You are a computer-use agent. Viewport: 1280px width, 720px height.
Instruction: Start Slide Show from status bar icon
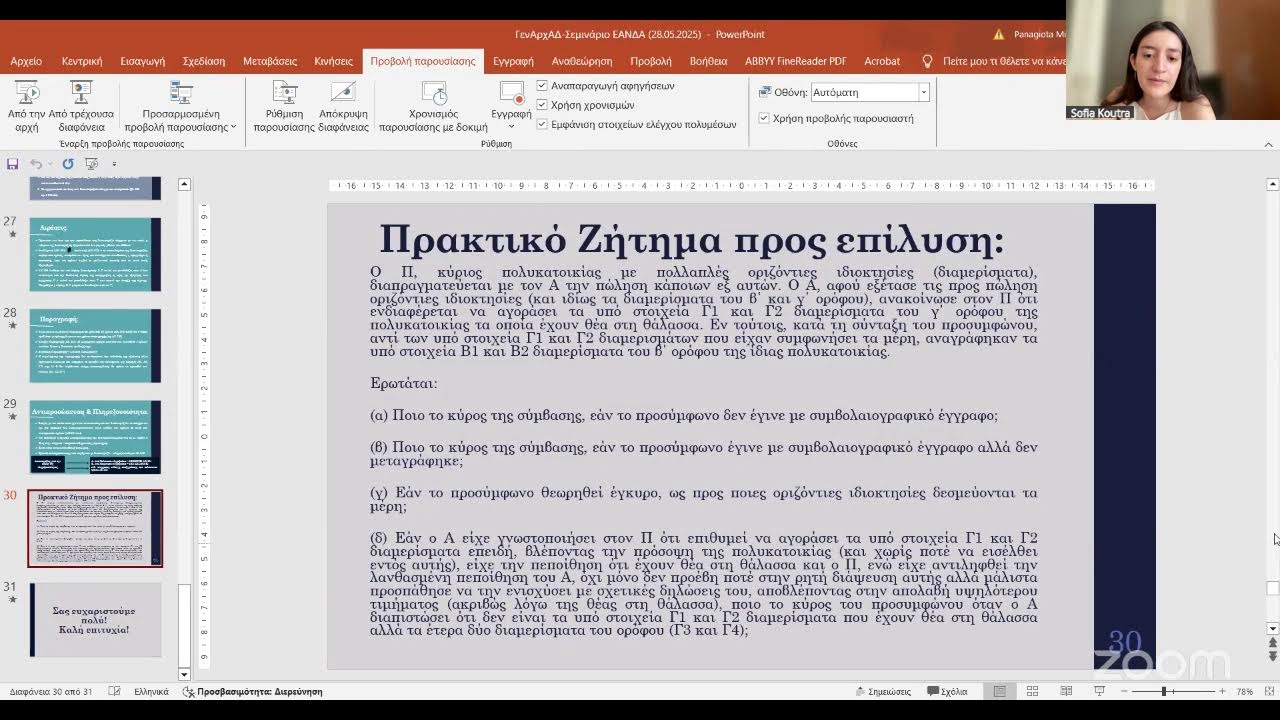1099,691
